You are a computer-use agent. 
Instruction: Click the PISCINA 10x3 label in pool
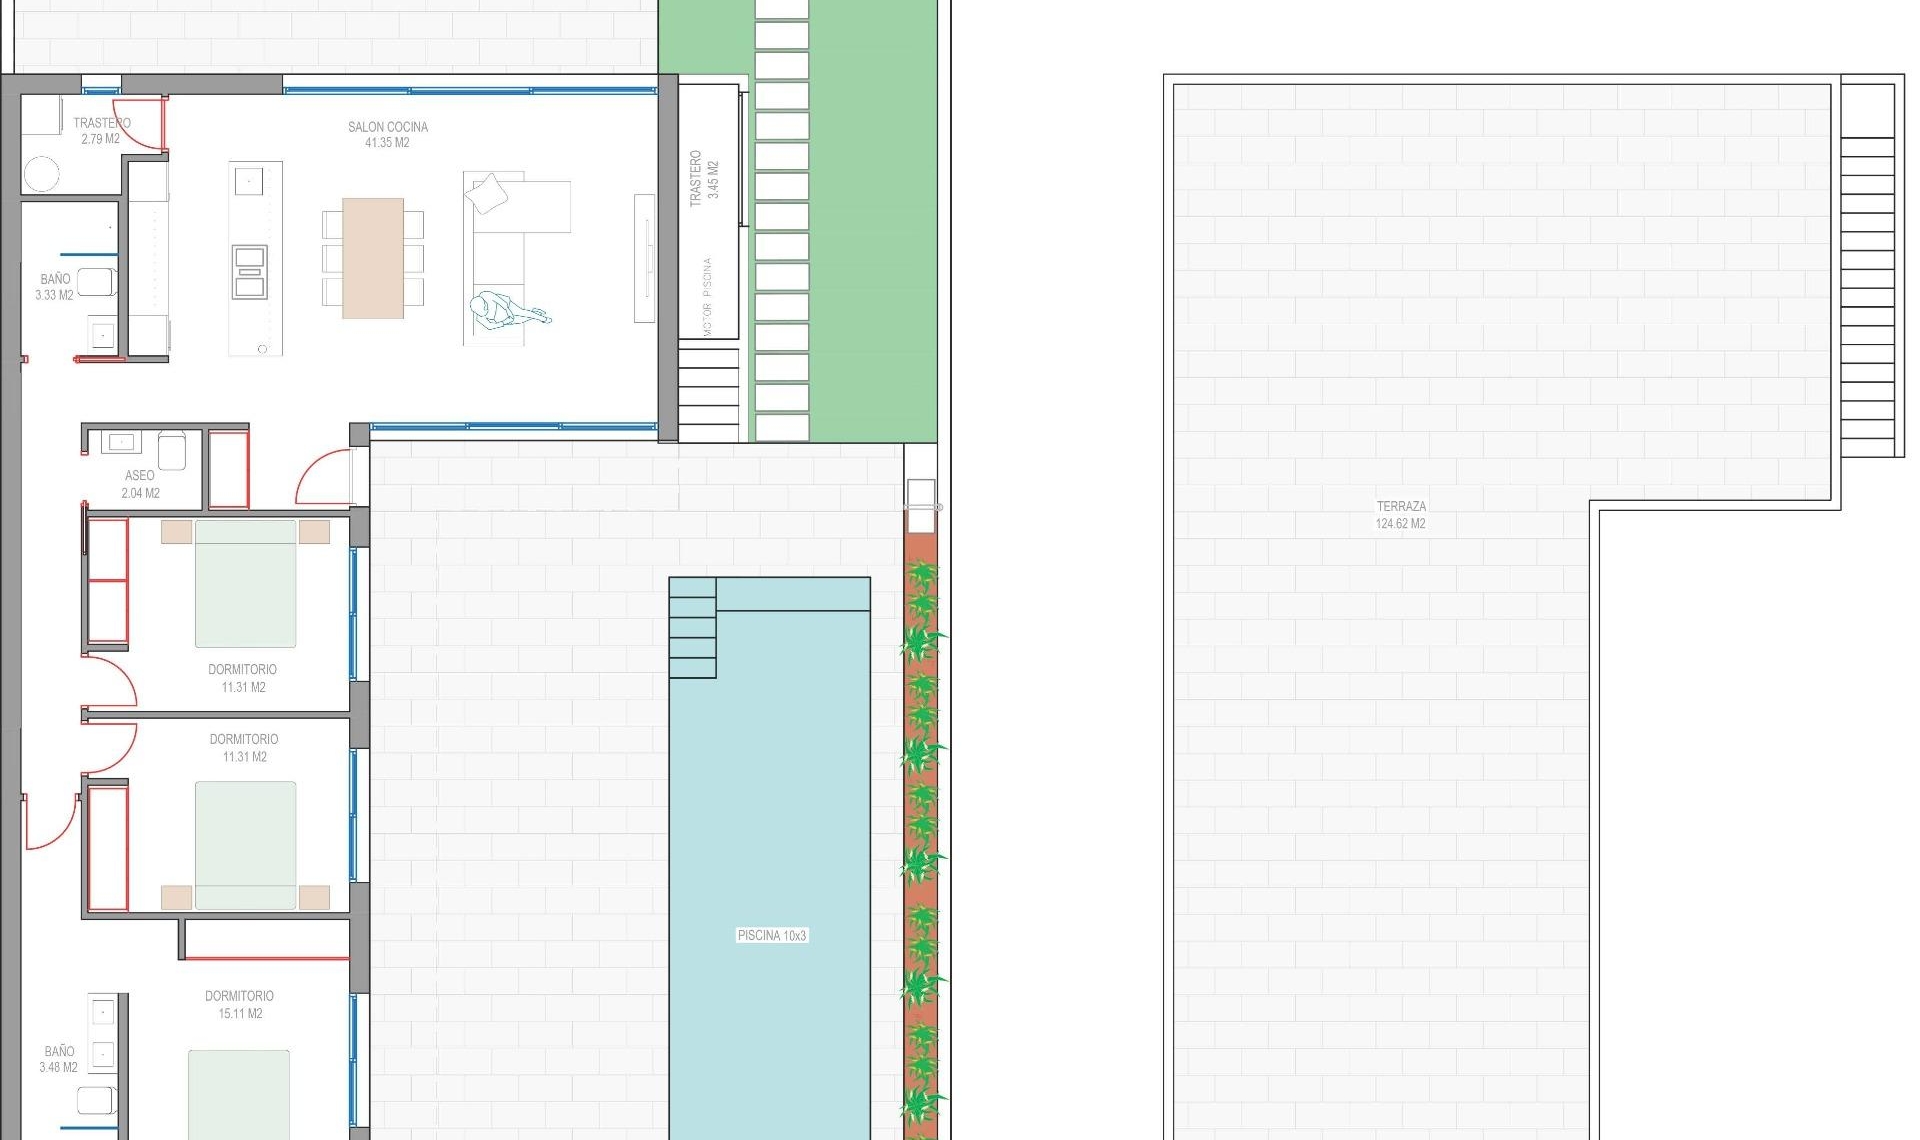click(771, 935)
